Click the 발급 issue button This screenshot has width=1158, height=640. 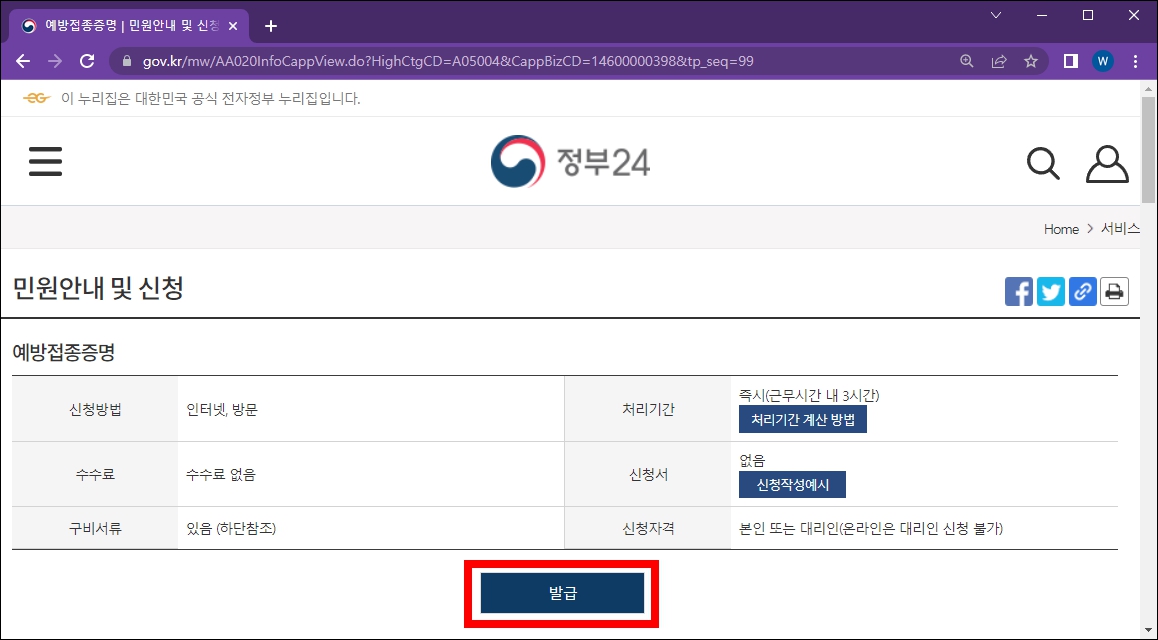tap(561, 592)
